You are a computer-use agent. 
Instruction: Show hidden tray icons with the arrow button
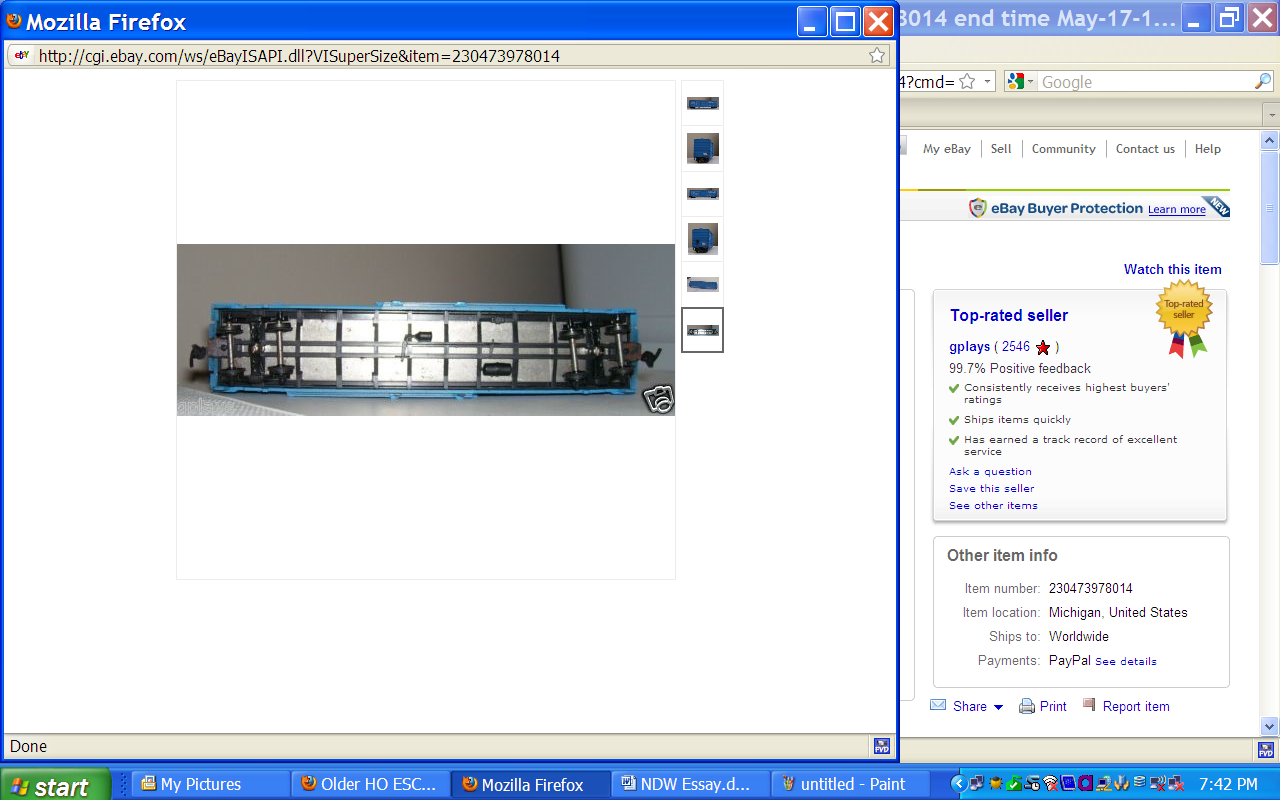click(x=958, y=784)
